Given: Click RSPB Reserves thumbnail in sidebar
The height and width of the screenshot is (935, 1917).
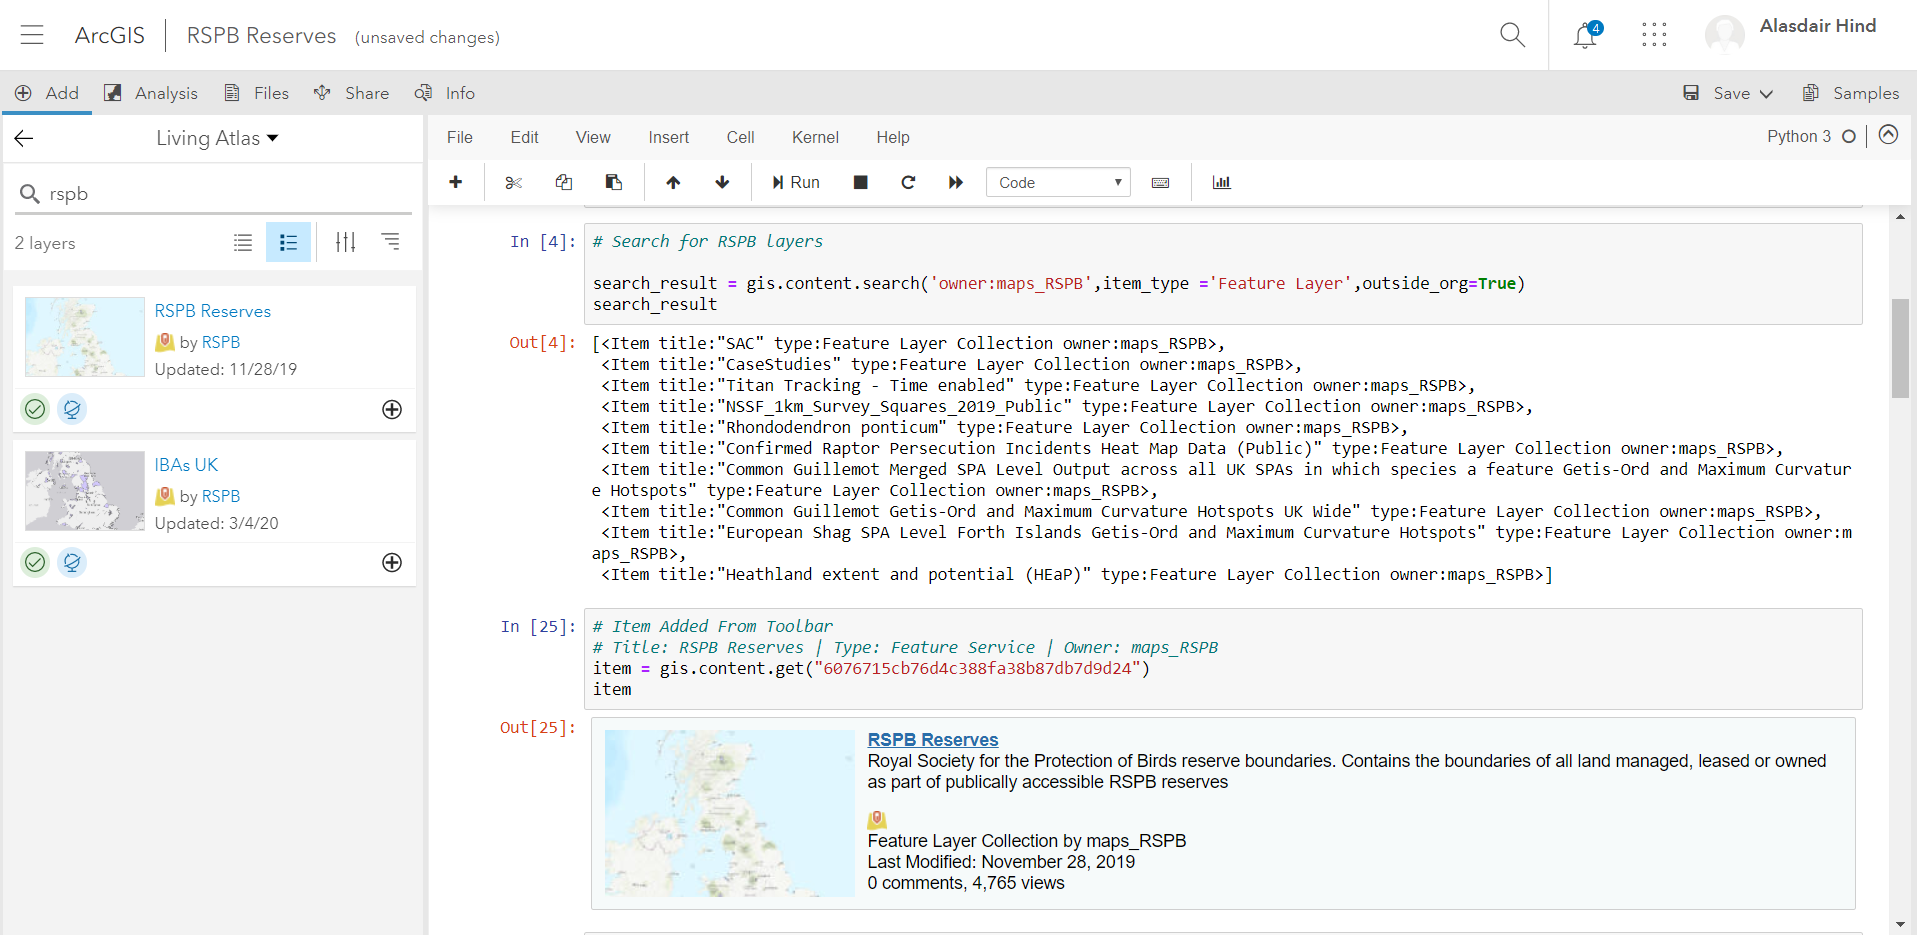Looking at the screenshot, I should coord(85,337).
